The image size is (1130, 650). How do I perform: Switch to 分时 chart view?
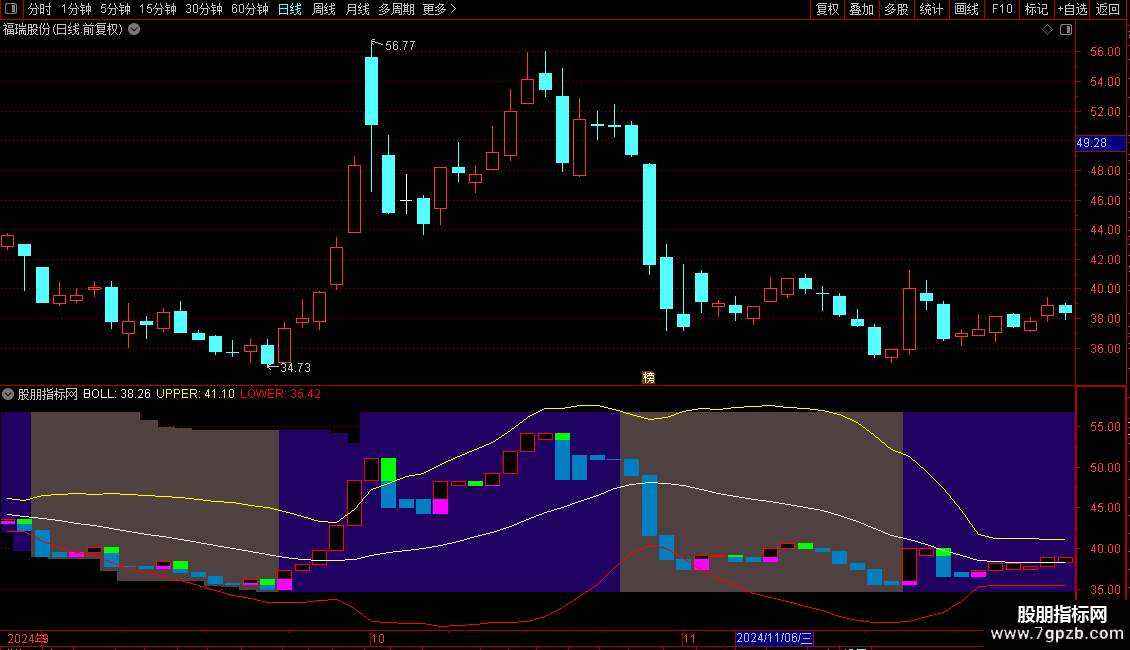coord(40,9)
